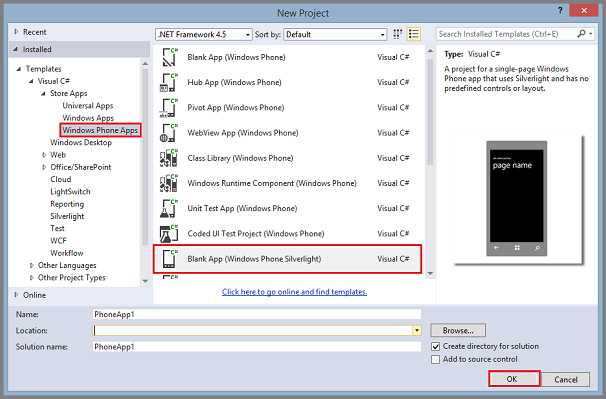Switch to small icons view
Viewport: 606px width, 399px height.
tap(397, 34)
